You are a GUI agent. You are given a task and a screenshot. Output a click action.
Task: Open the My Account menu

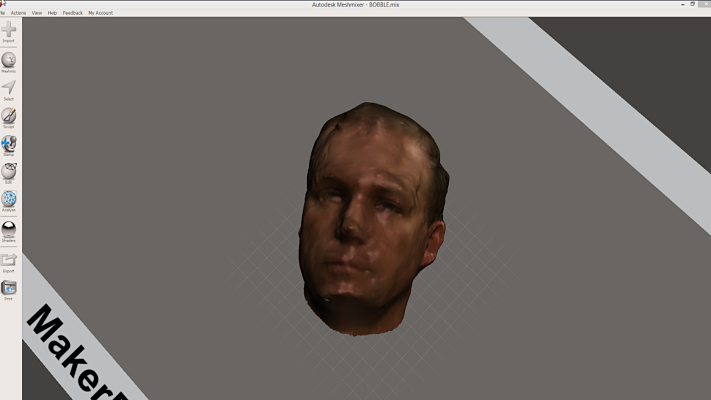(x=101, y=13)
